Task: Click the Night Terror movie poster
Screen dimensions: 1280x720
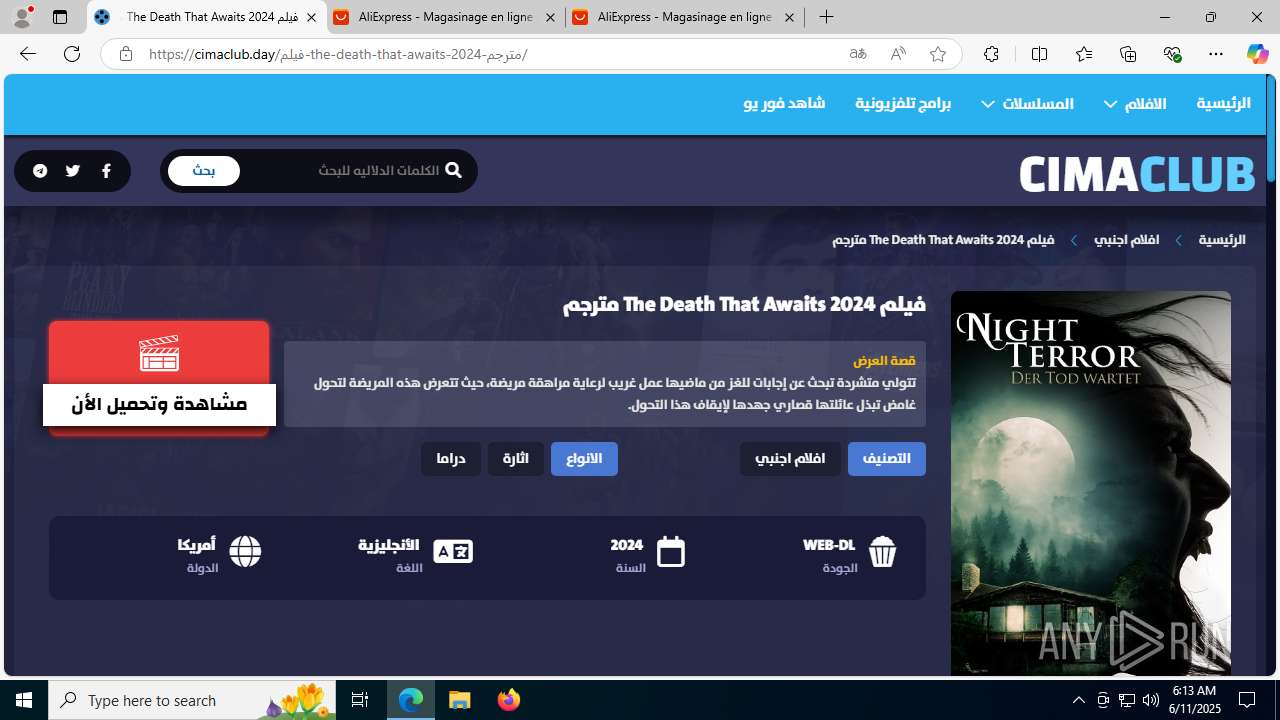Action: 1091,483
